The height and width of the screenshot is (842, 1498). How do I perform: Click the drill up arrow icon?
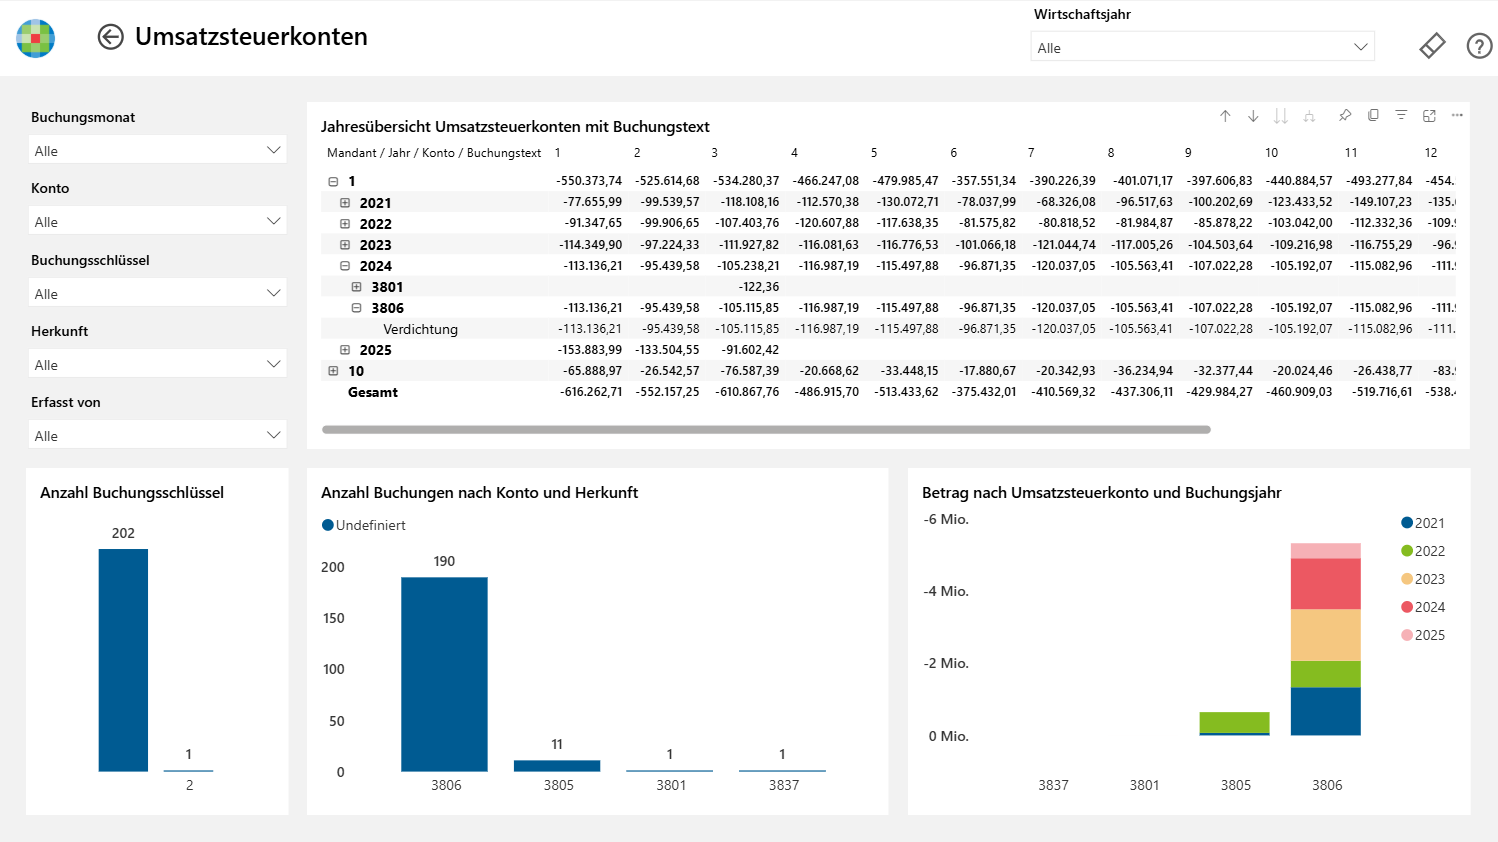click(x=1225, y=116)
